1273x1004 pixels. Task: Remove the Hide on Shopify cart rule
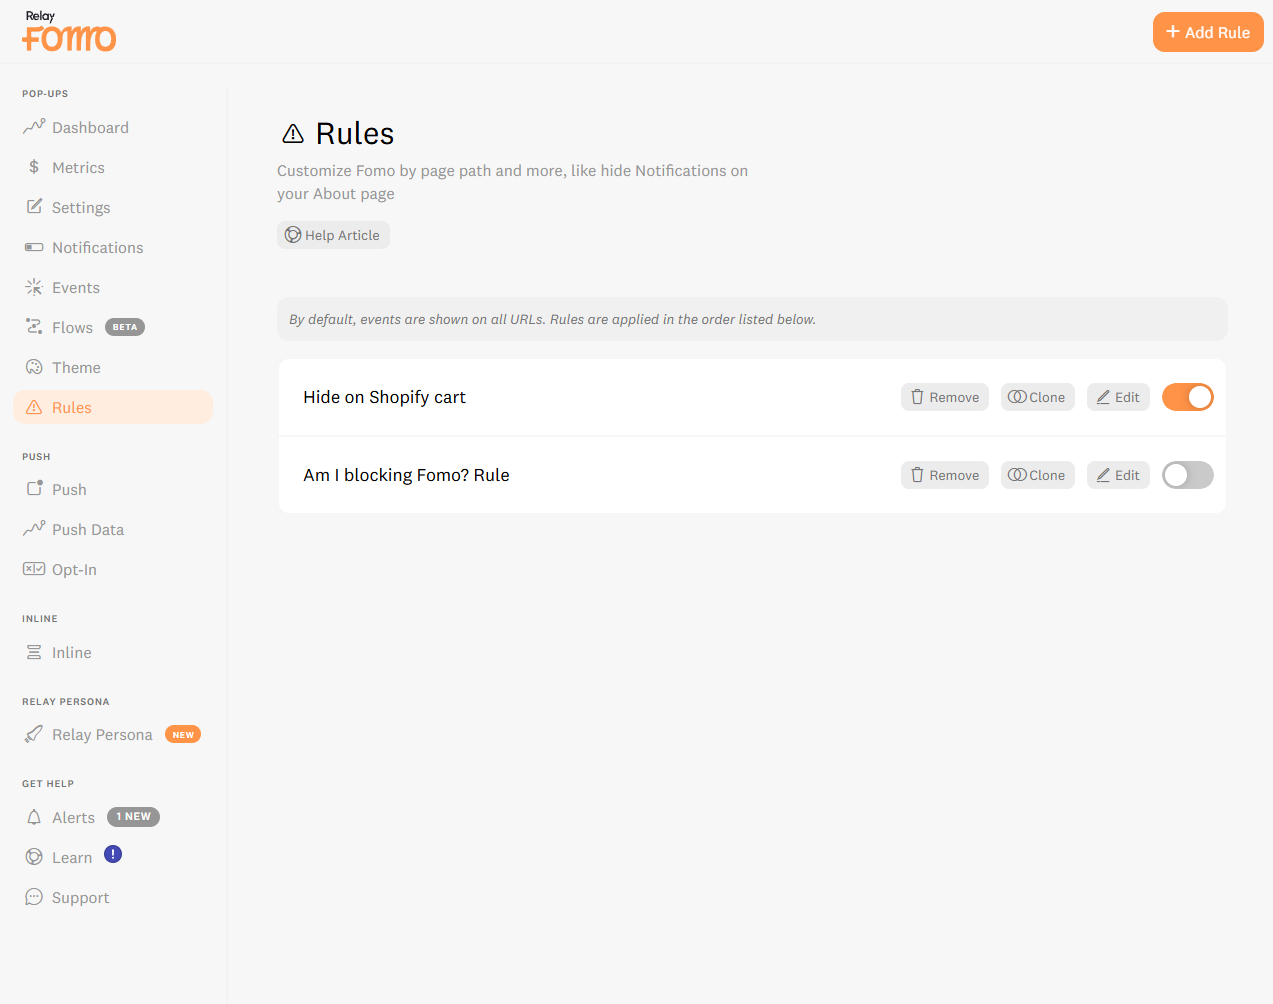point(945,397)
